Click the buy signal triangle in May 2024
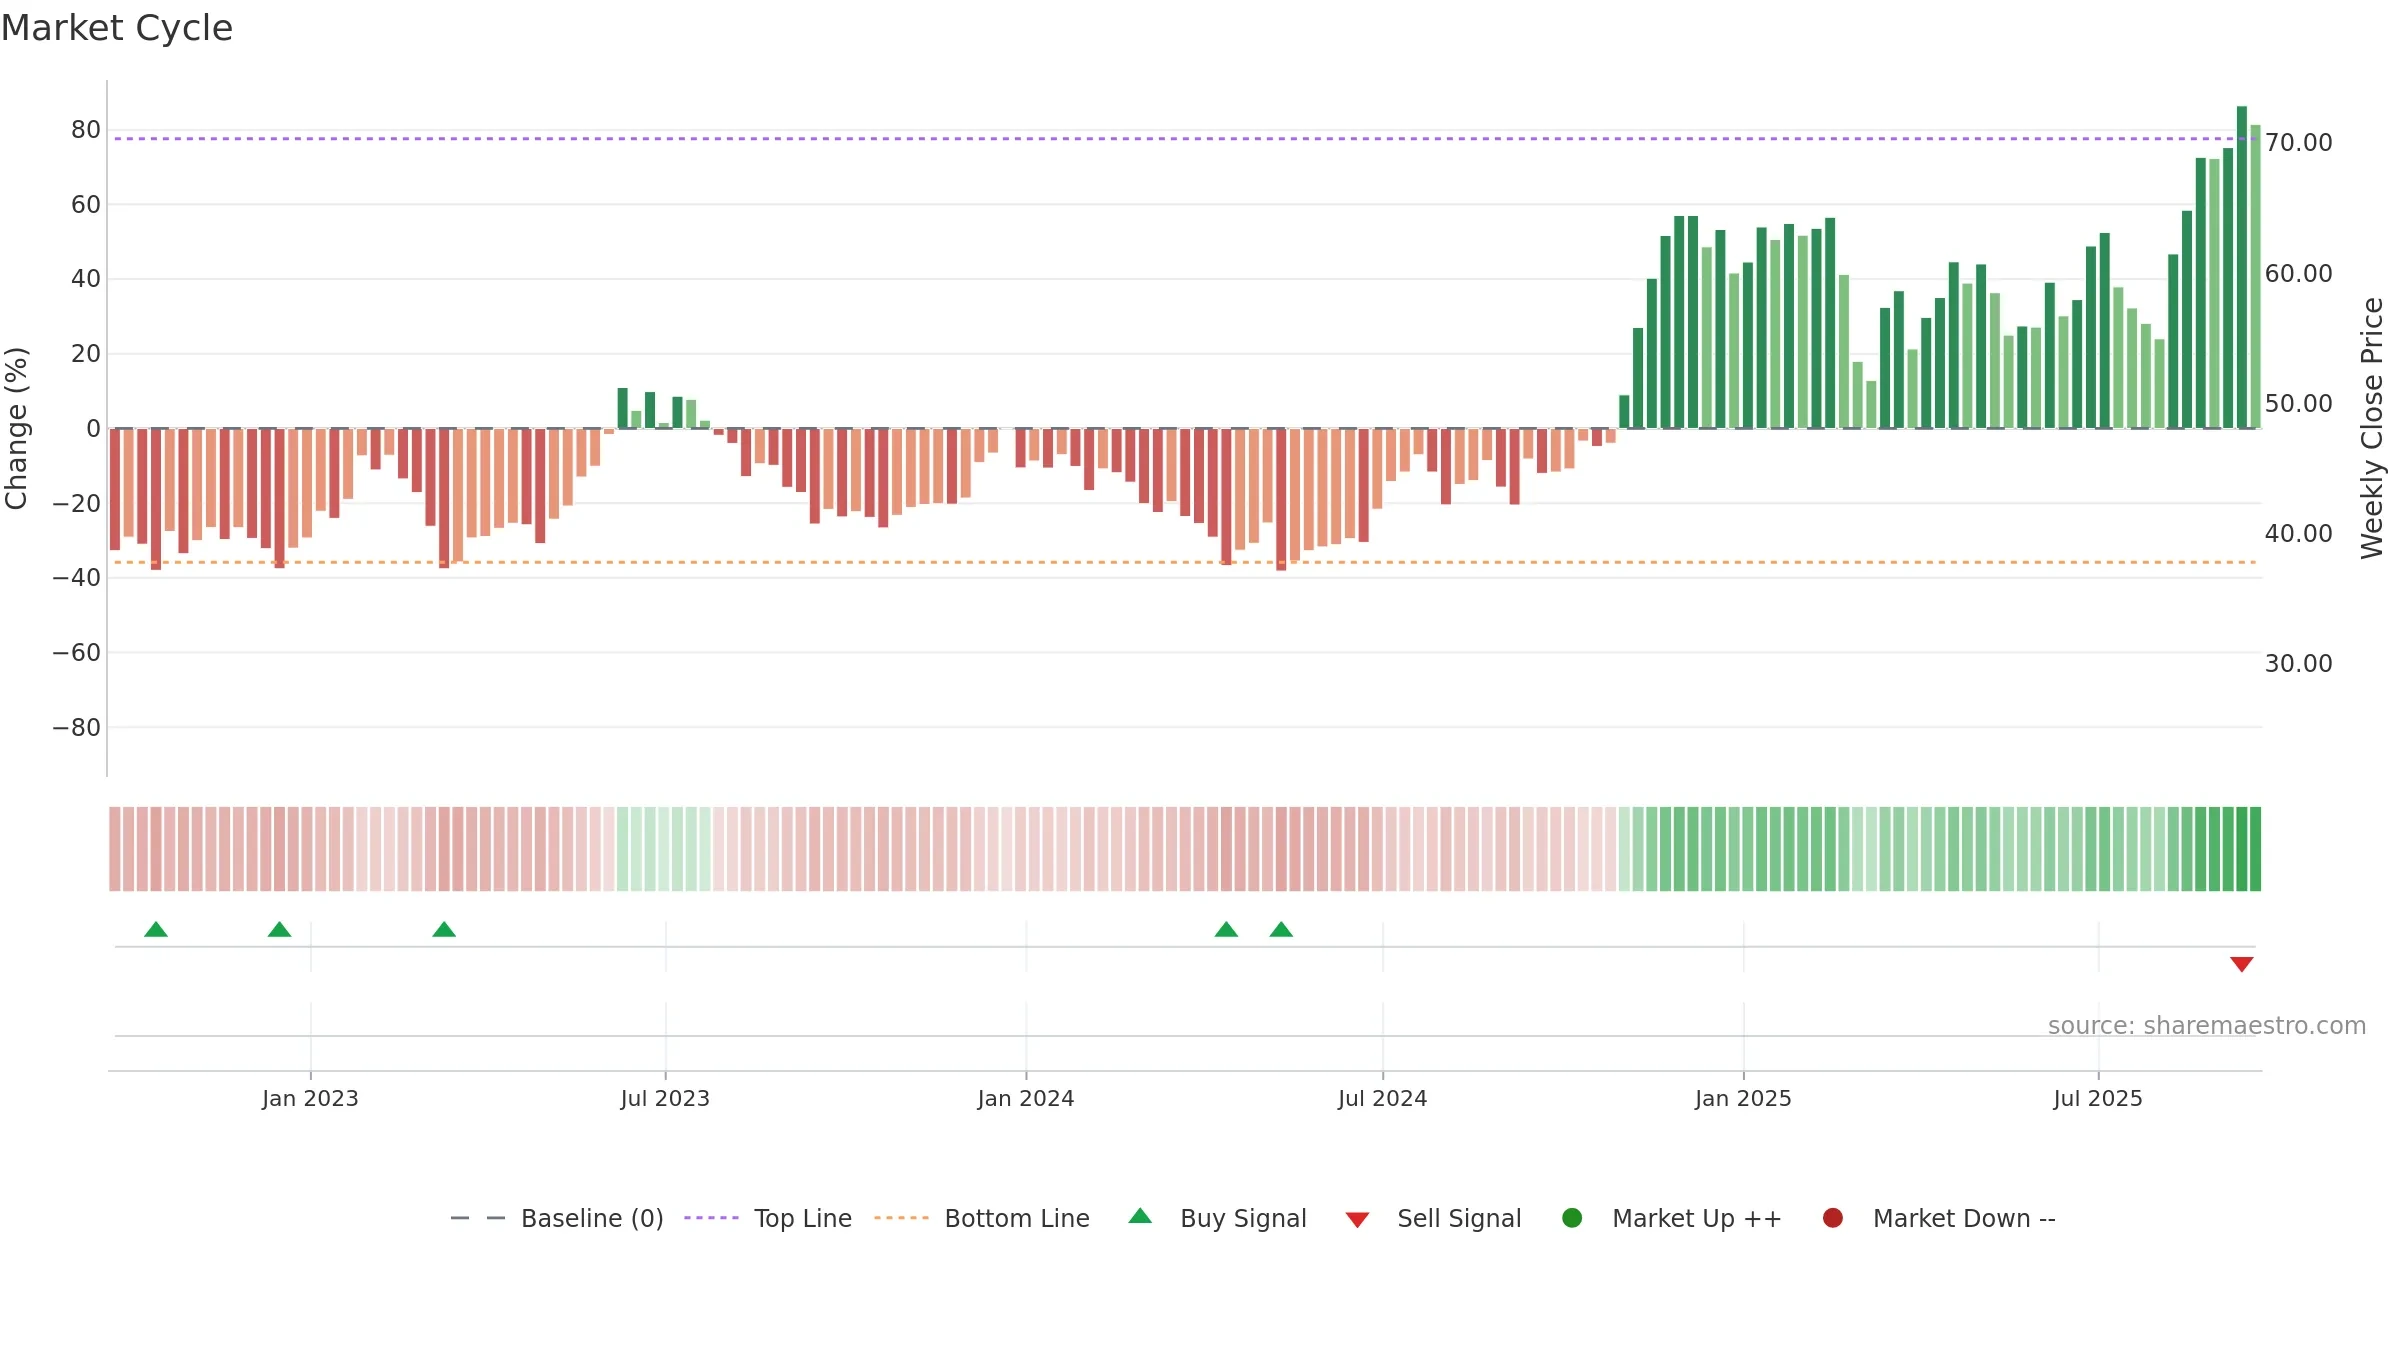Viewport: 2400px width, 1350px height. click(x=1281, y=930)
